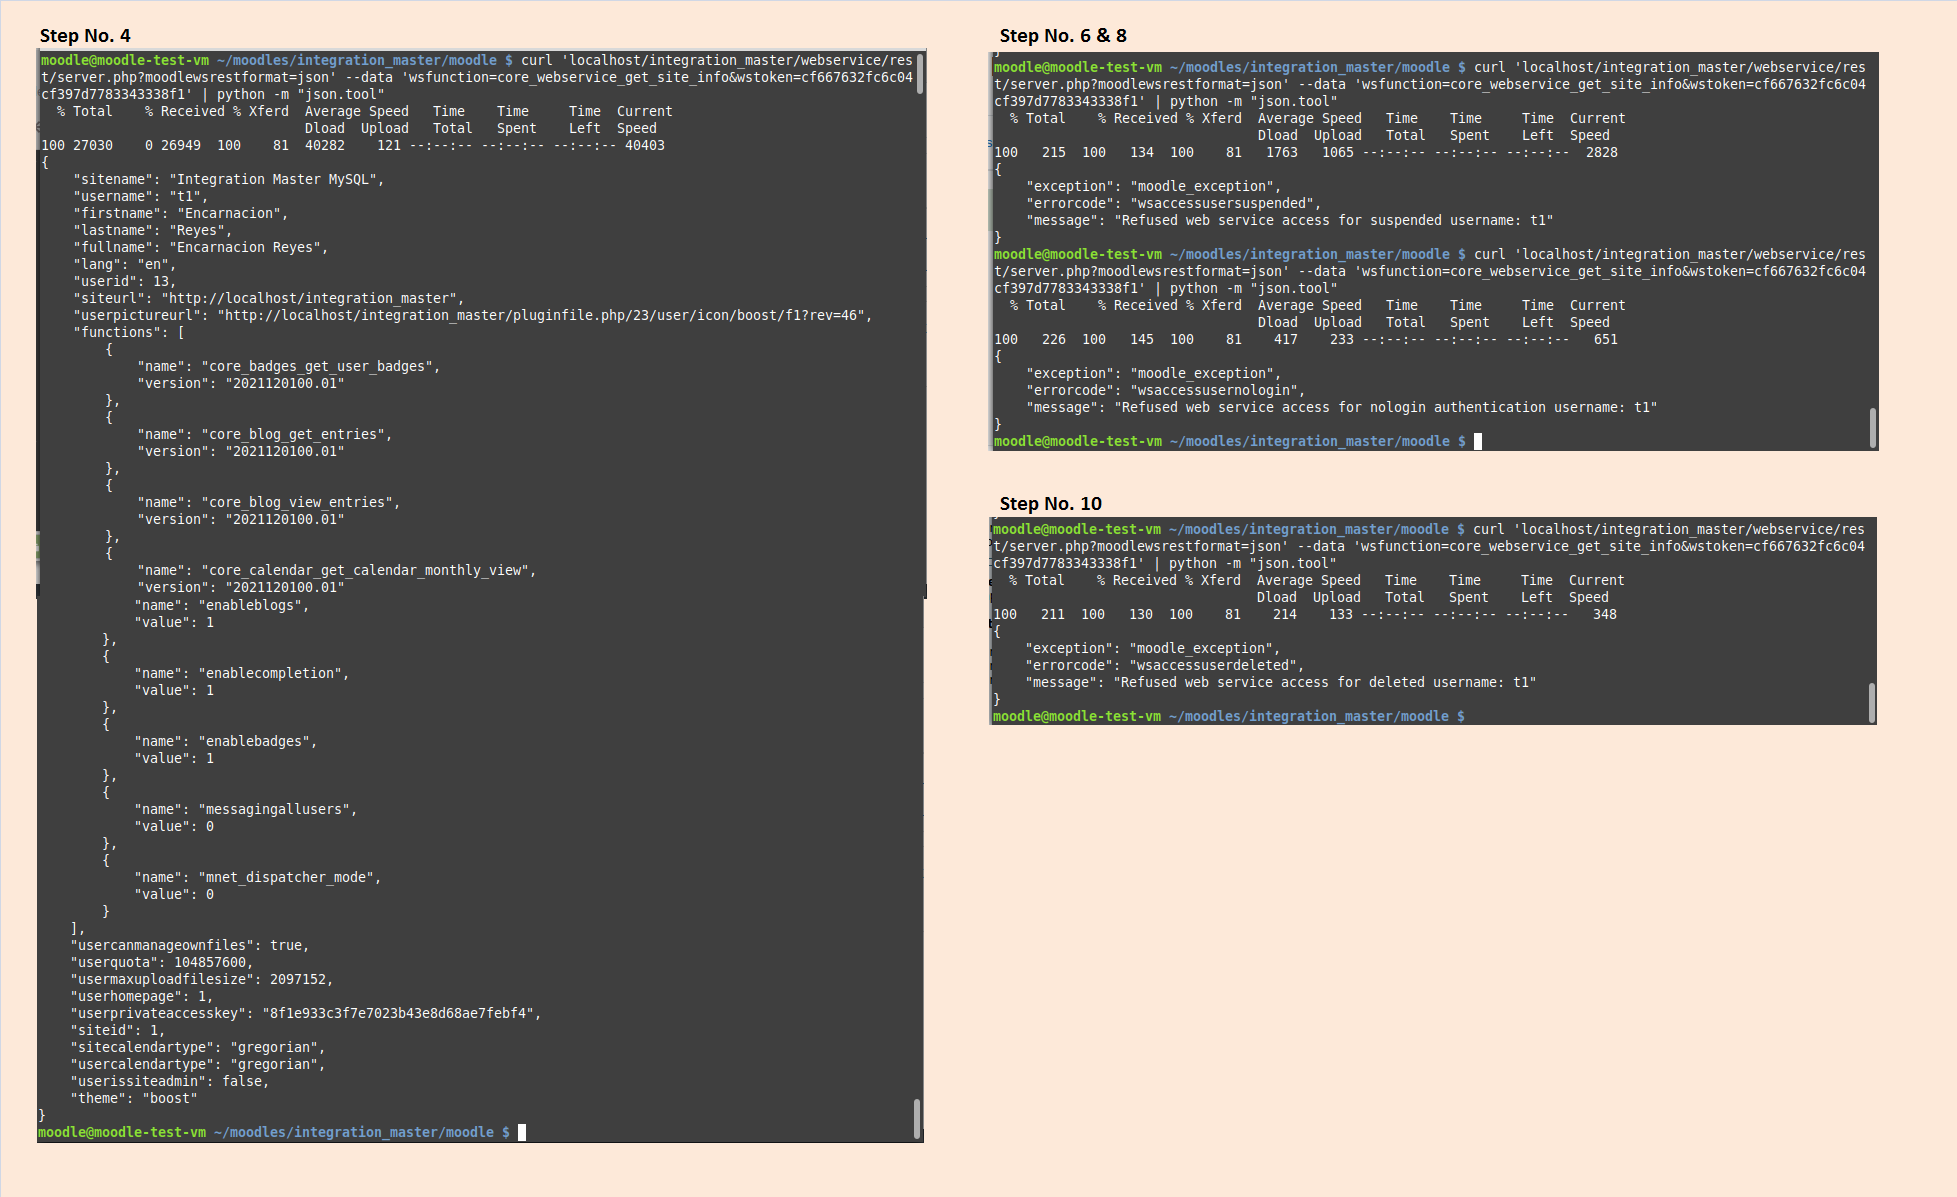Click the "name": "enablebadges" line
The image size is (1957, 1197).
[x=226, y=742]
